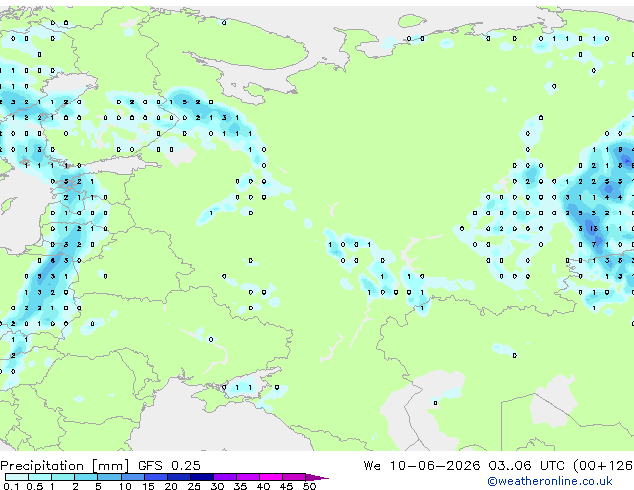Select the 10–15 mm blue legend swatch

pyautogui.click(x=132, y=477)
